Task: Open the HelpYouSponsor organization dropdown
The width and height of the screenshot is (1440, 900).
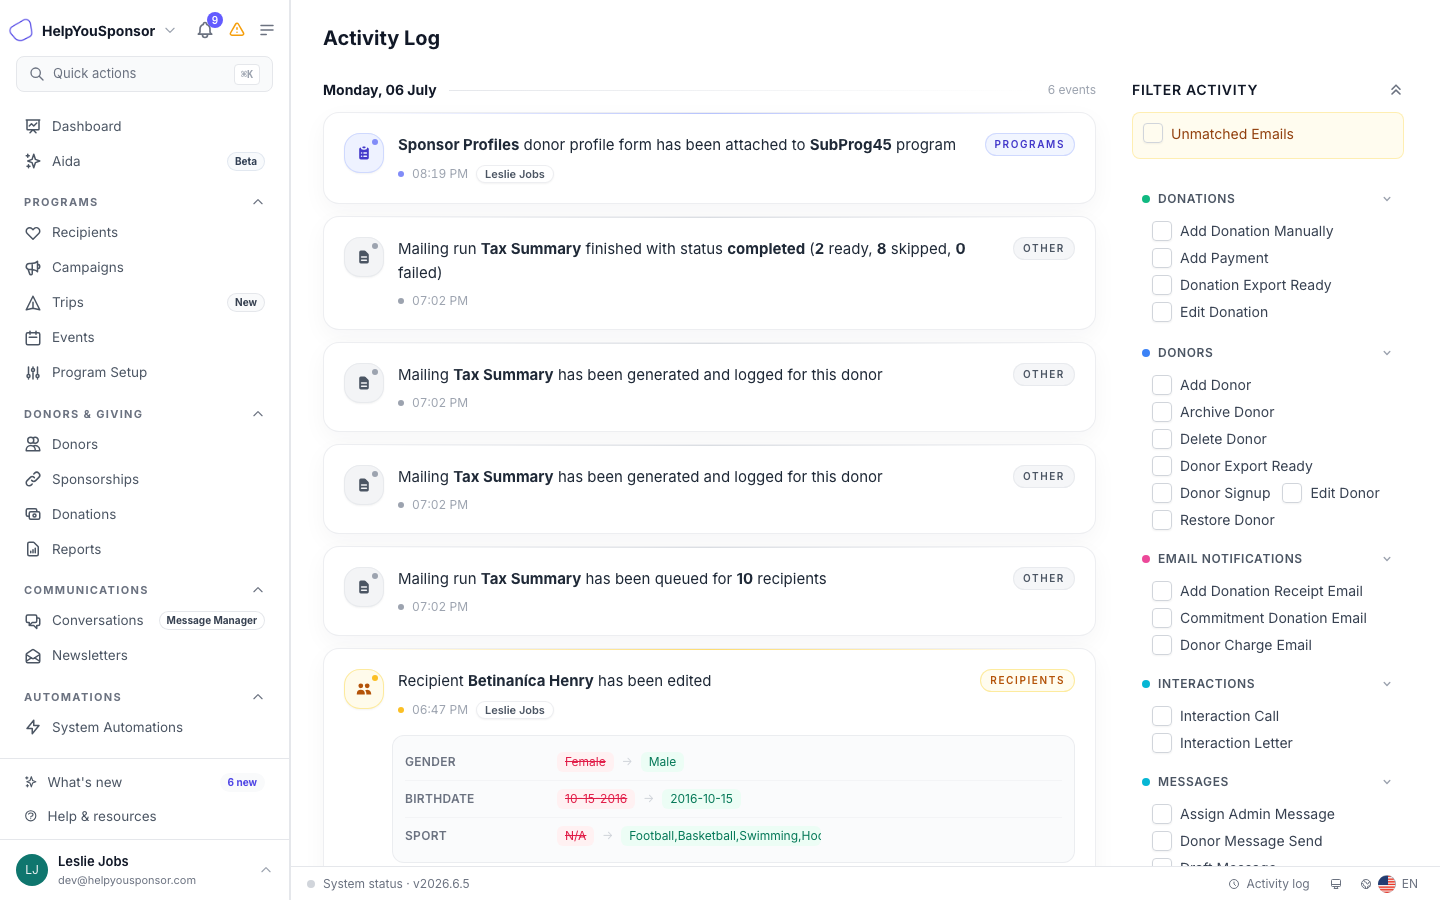Action: (x=170, y=31)
